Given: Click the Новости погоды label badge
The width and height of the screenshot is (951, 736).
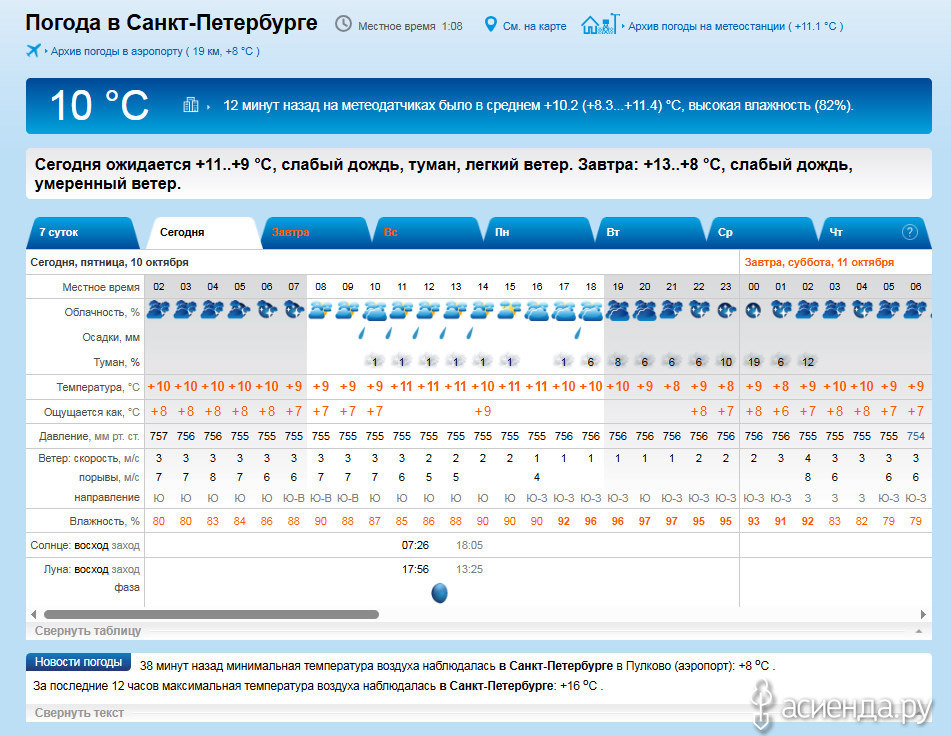Looking at the screenshot, I should coord(79,662).
